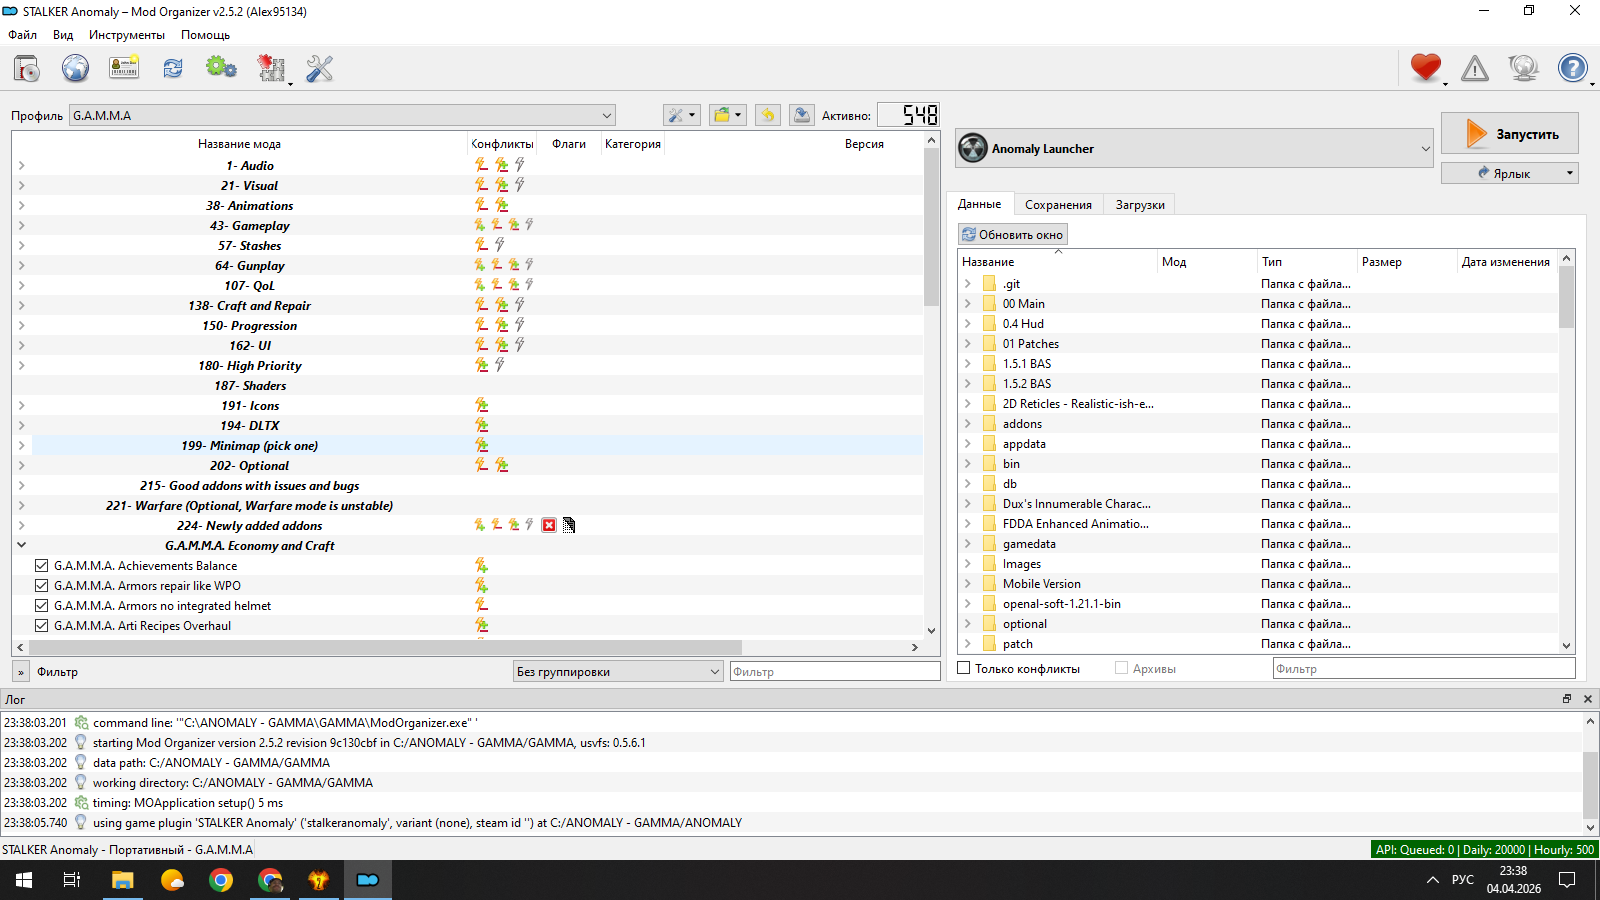Expand the 43- Gameplay separator
Viewport: 1600px width, 900px height.
pyautogui.click(x=21, y=225)
